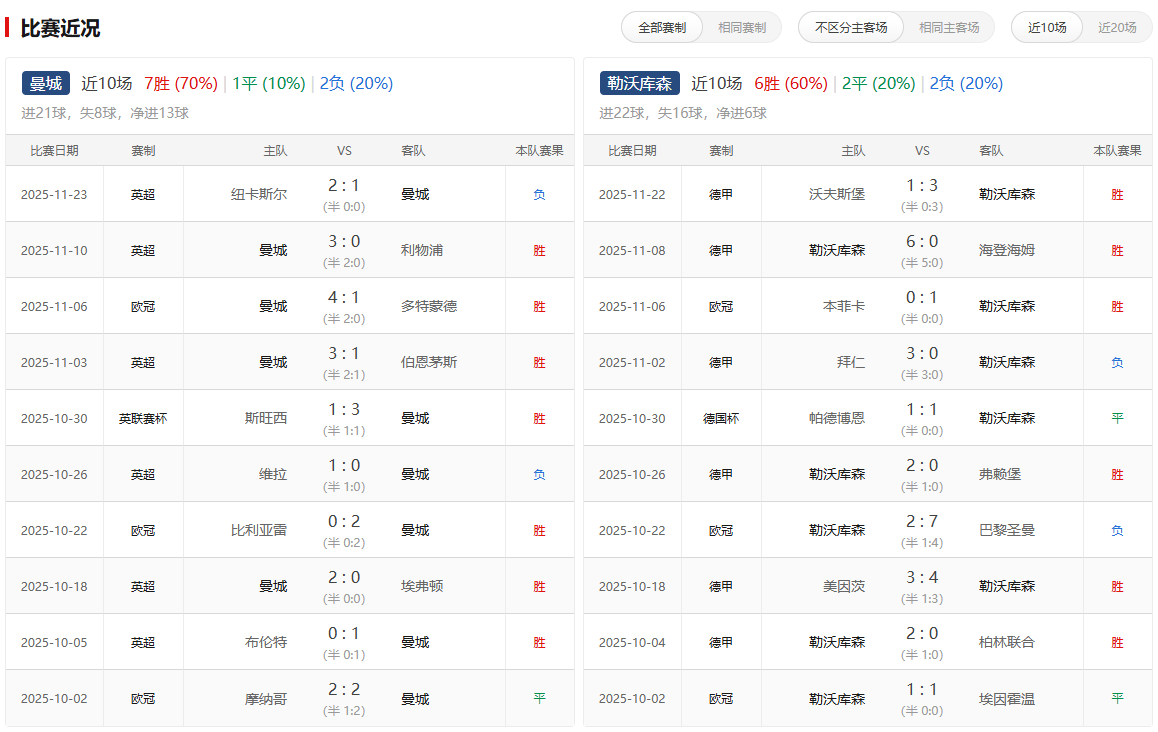This screenshot has height=732, width=1158.
Task: Select the 全部赛制 filter option
Action: coord(662,28)
